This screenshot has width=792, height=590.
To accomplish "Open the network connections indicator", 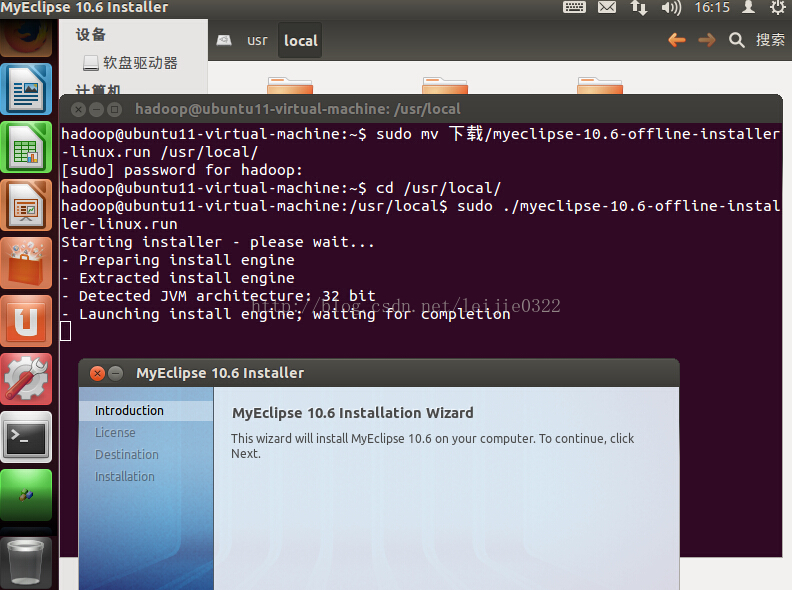I will (x=639, y=8).
